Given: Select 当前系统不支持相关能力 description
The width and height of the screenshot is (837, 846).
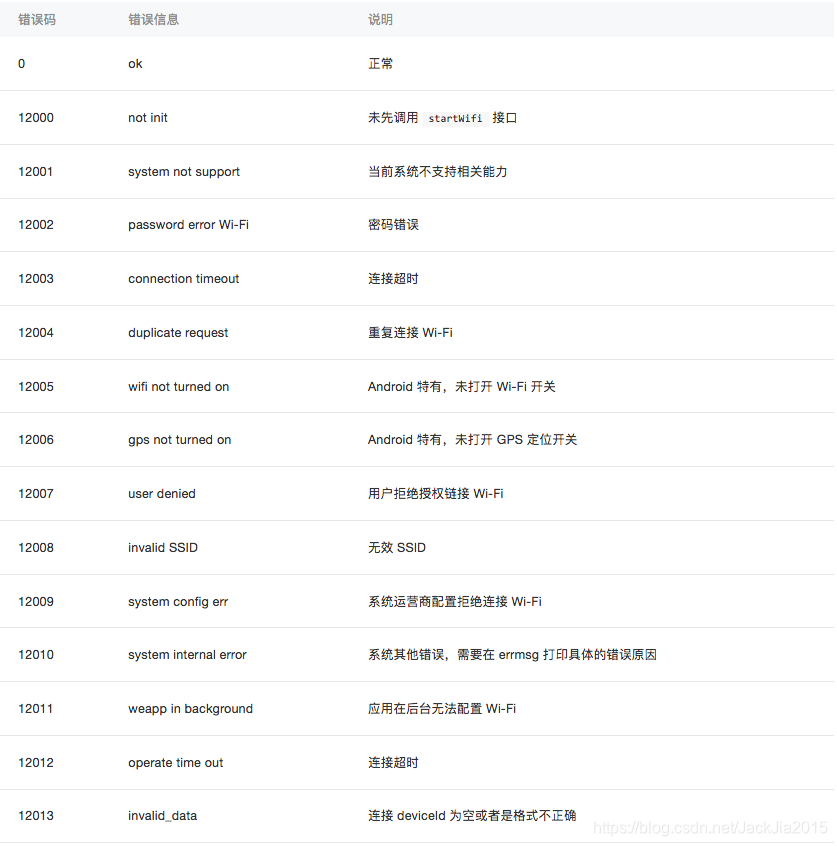Looking at the screenshot, I should (x=438, y=172).
